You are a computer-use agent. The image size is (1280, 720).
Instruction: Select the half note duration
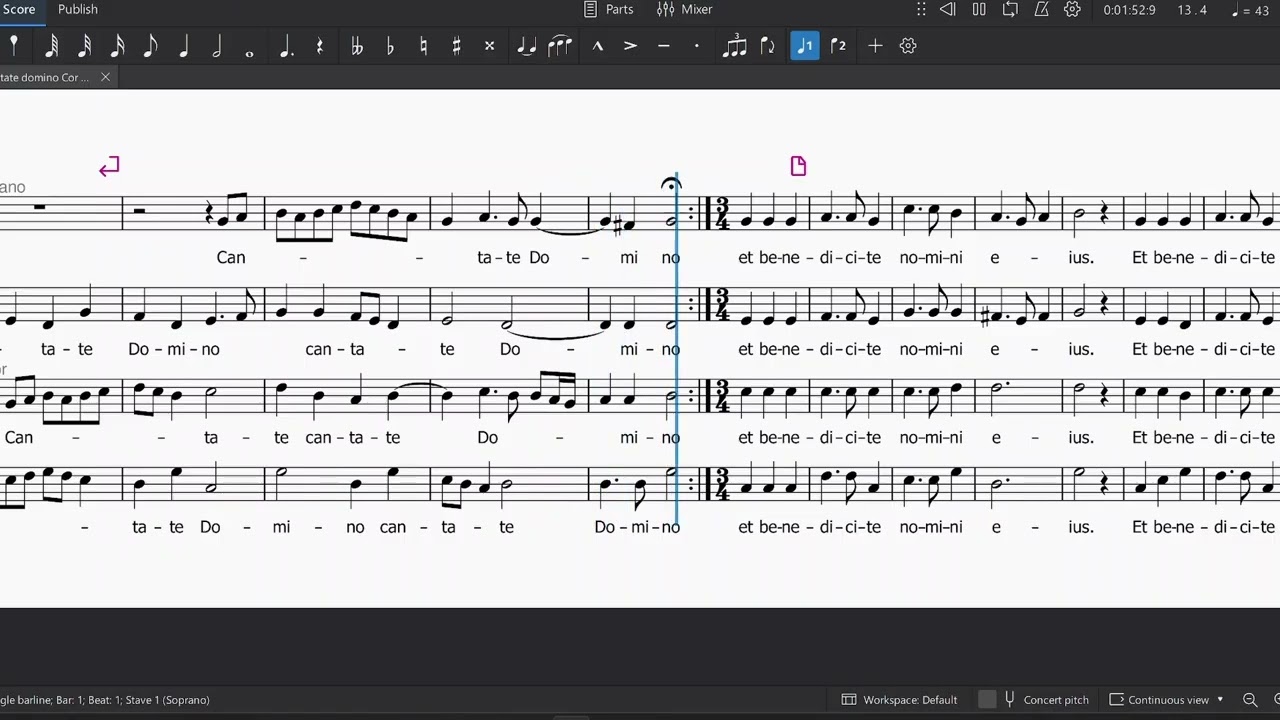pyautogui.click(x=217, y=45)
